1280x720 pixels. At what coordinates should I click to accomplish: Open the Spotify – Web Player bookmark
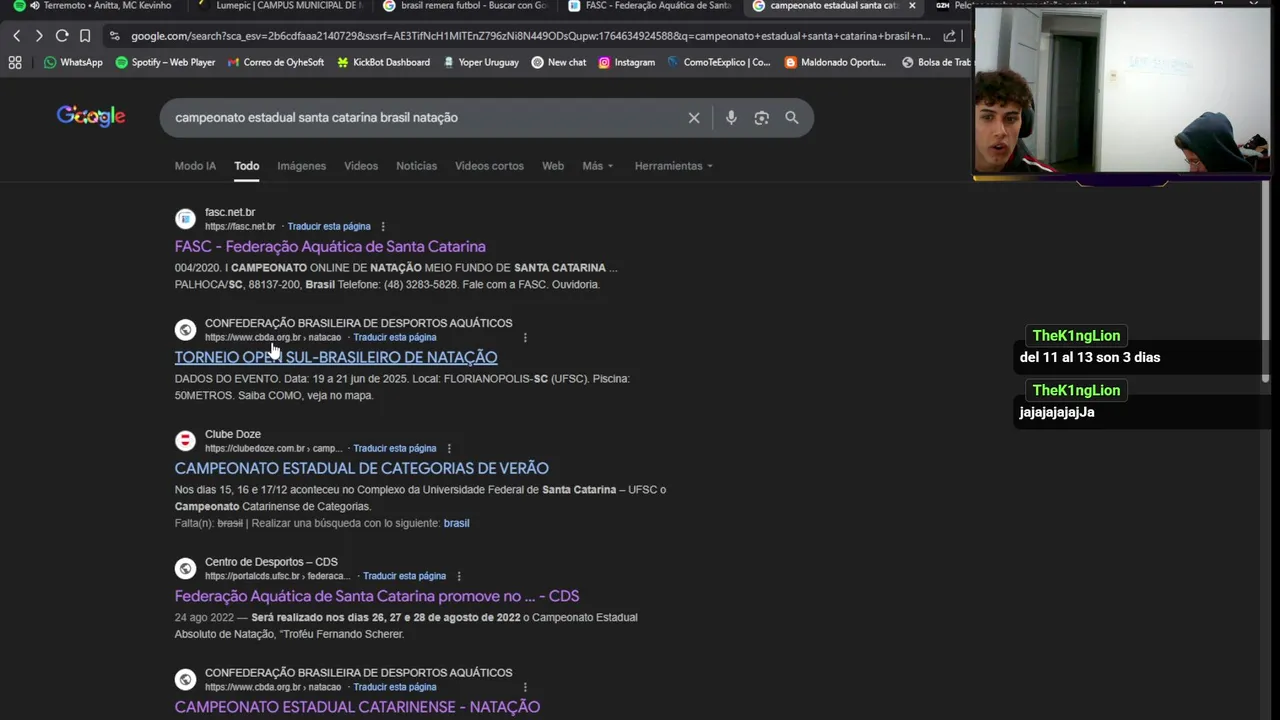pyautogui.click(x=165, y=62)
